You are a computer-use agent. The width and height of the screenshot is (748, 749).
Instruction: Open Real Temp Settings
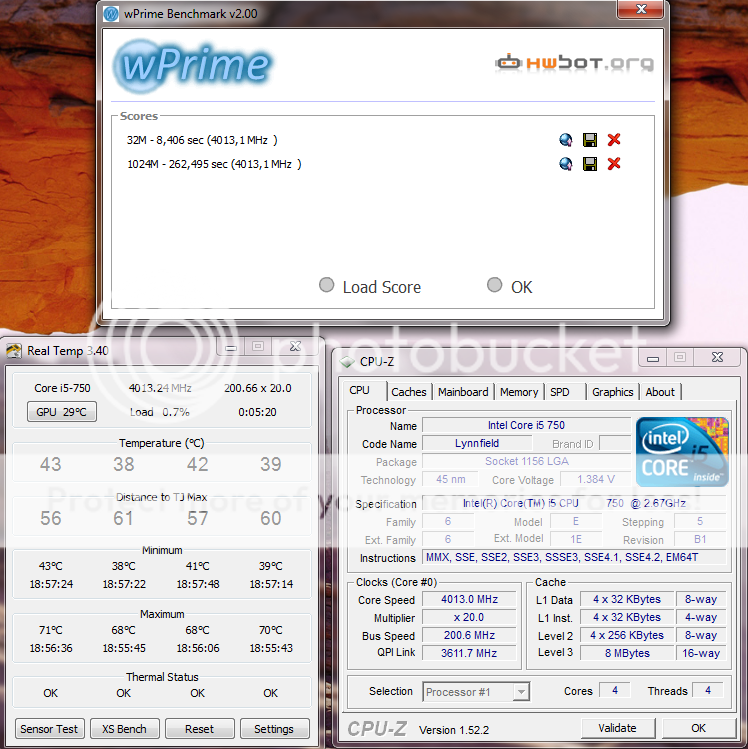click(x=274, y=729)
